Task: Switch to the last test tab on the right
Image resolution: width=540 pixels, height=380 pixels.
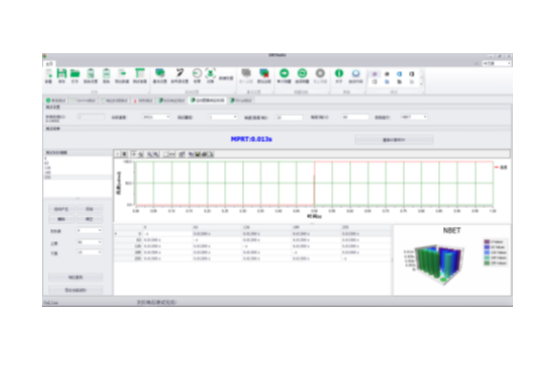Action: [x=241, y=100]
